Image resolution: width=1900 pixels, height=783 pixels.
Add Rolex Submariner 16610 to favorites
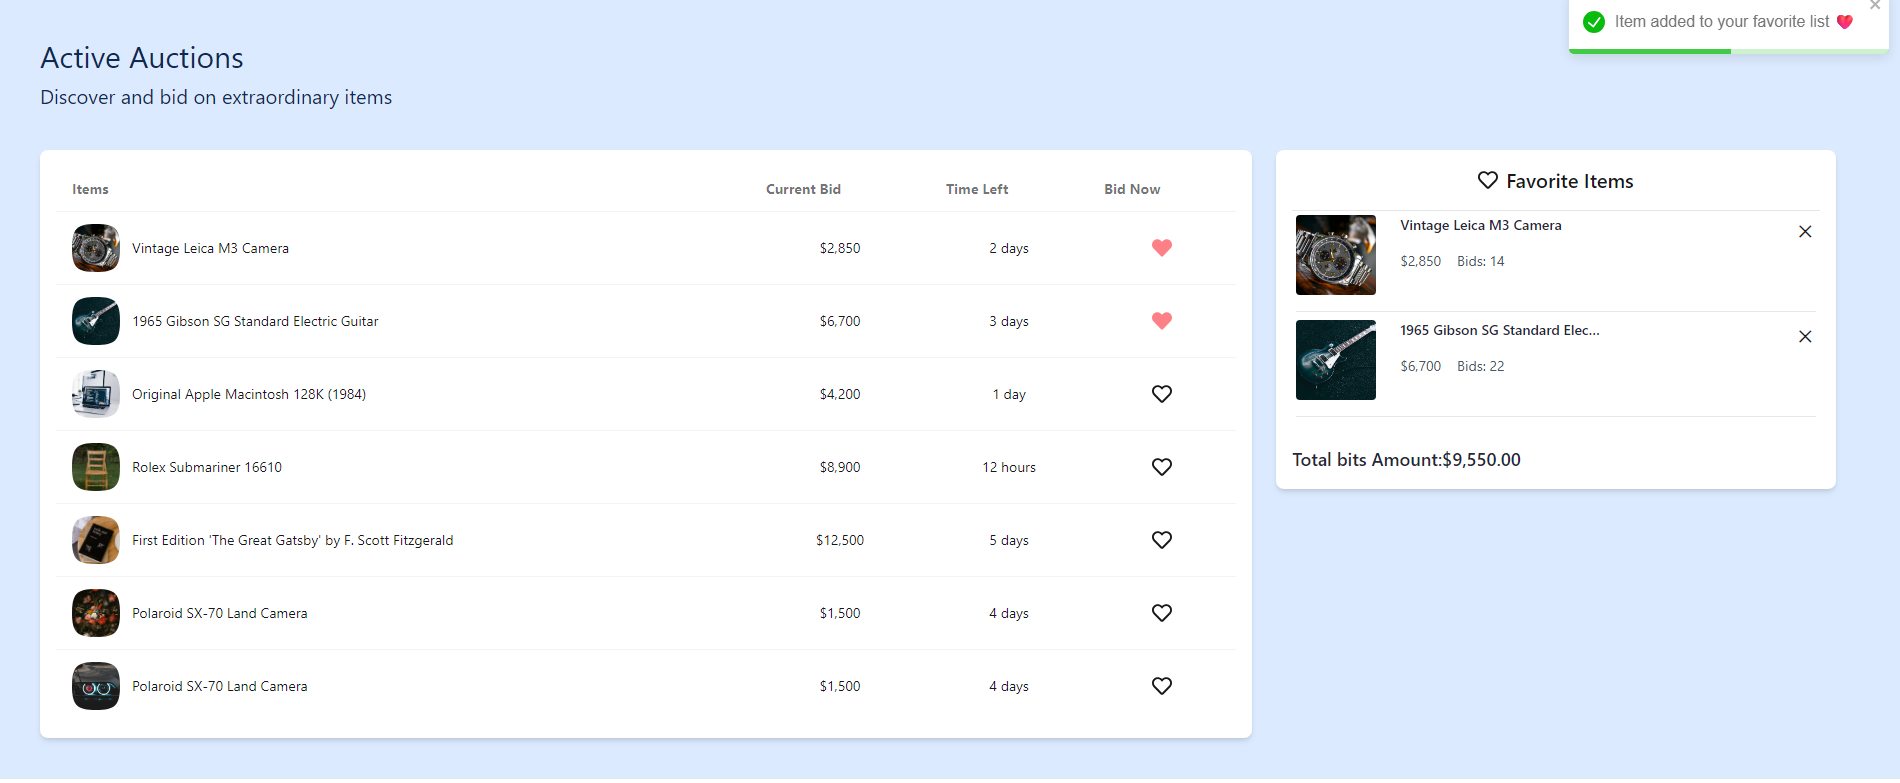pos(1161,467)
